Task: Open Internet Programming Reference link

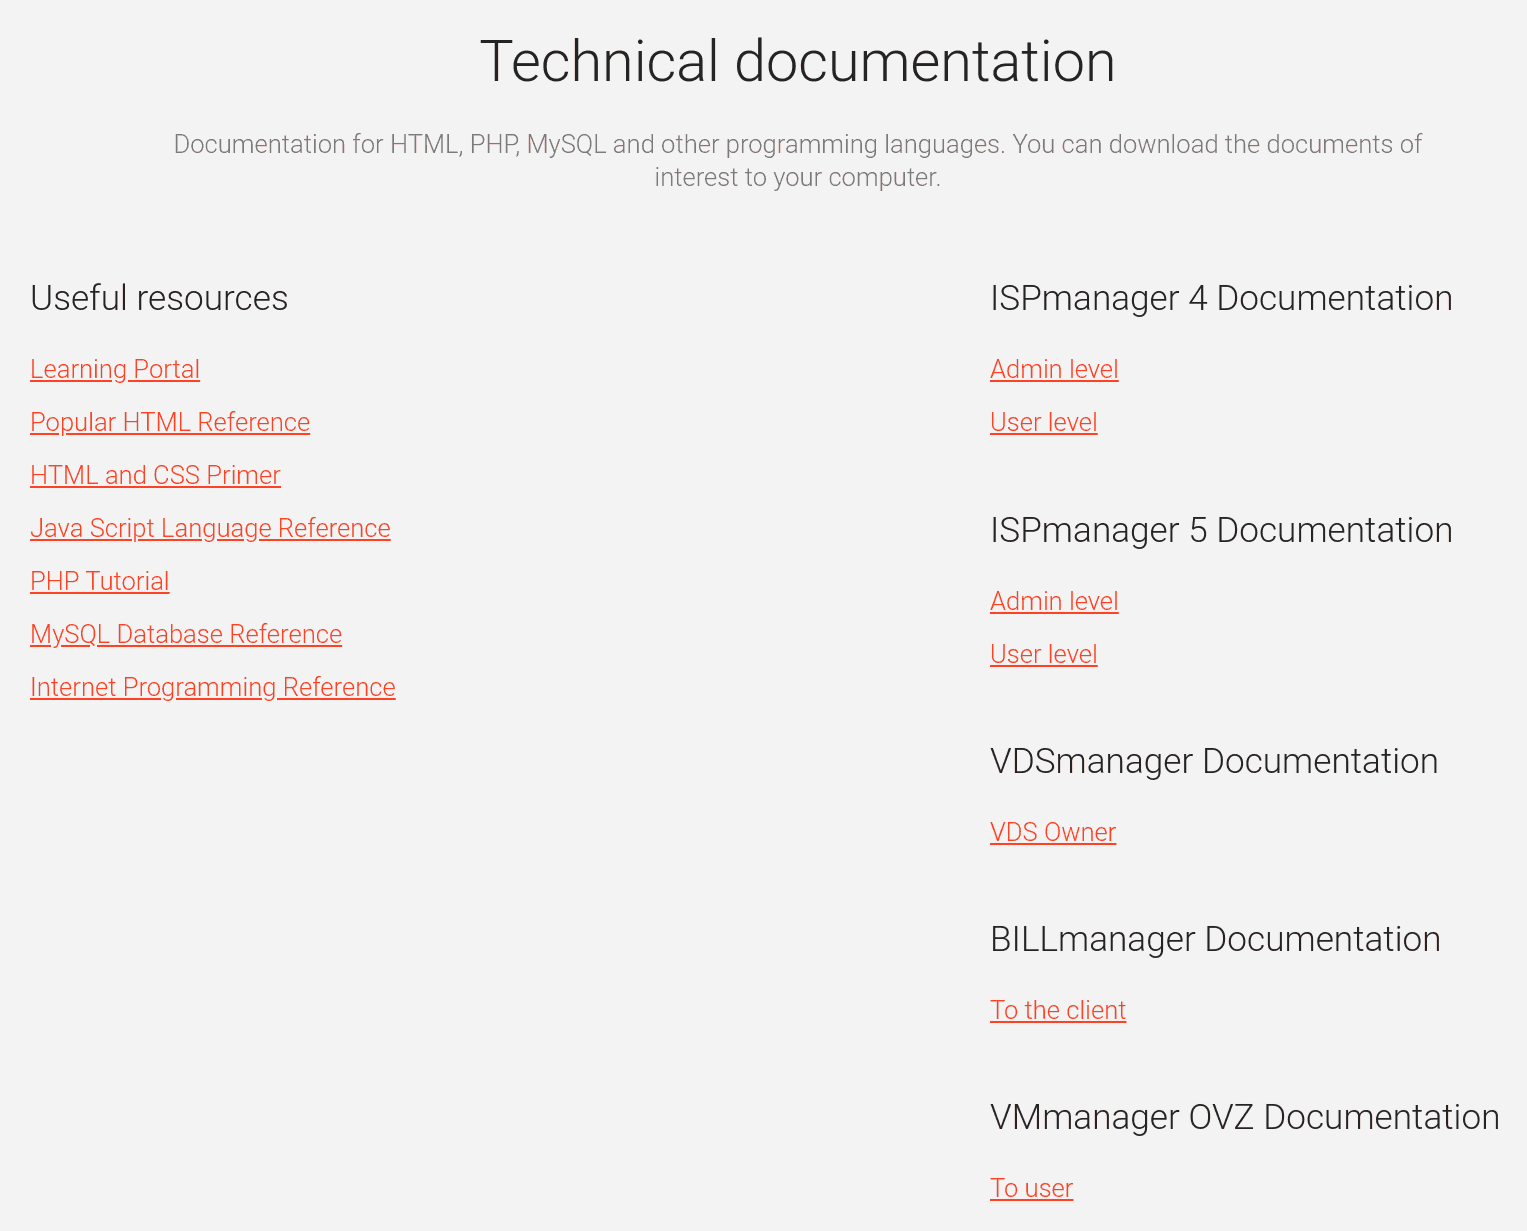Action: click(213, 687)
